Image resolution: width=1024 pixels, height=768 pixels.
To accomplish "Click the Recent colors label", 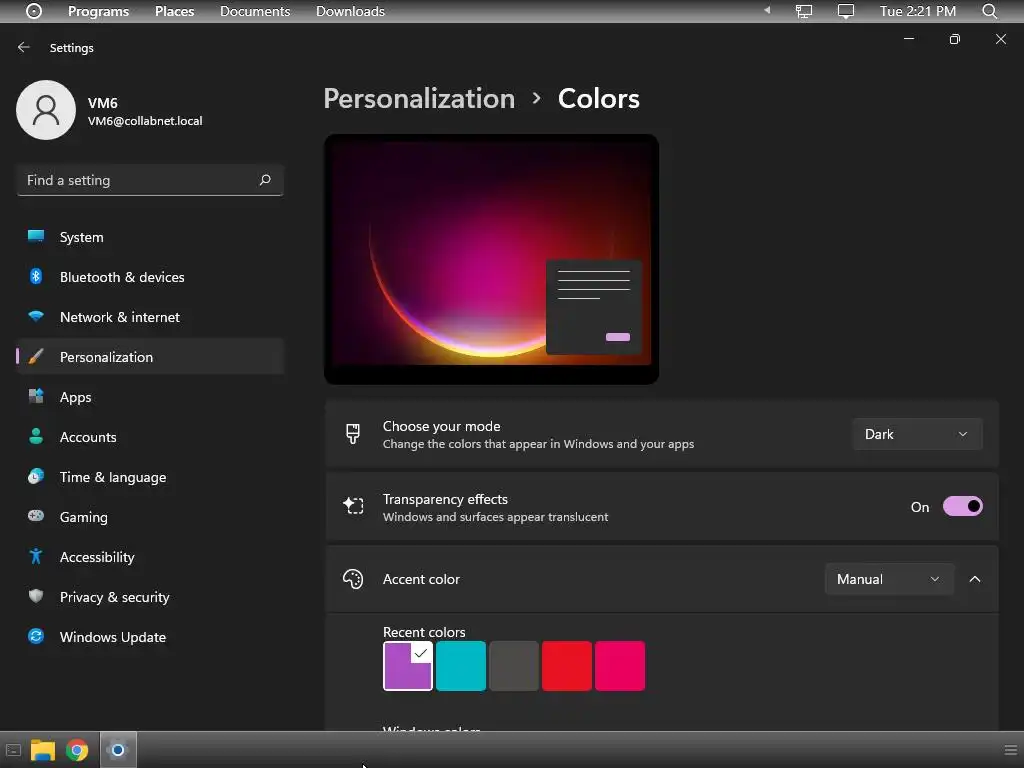I will coord(424,632).
